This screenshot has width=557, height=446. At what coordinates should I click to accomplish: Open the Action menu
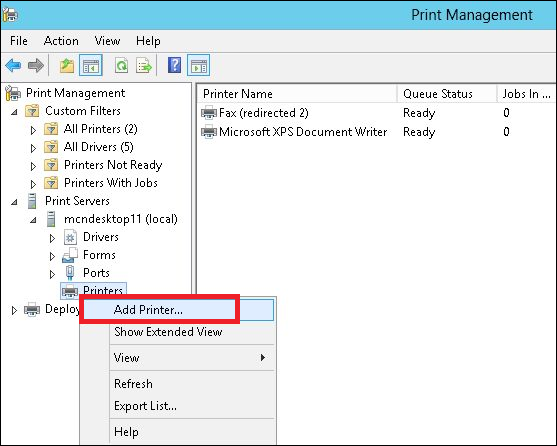point(61,41)
